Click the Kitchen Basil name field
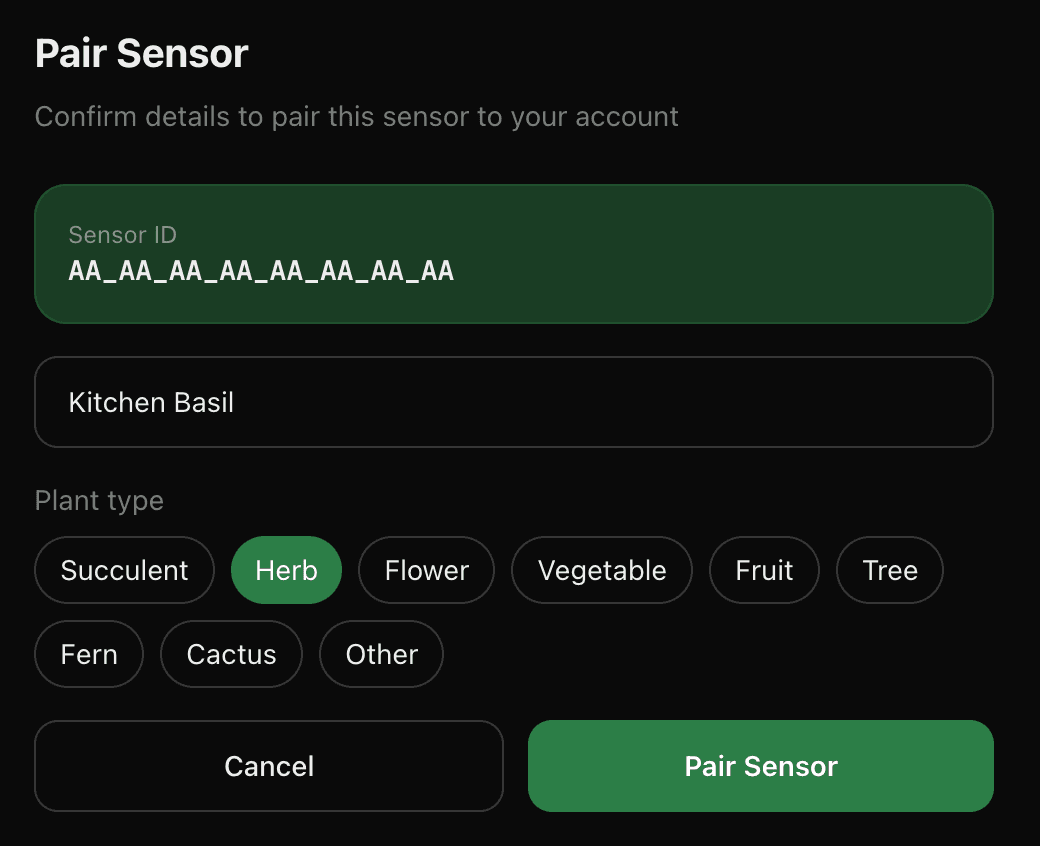1040x846 pixels. (514, 402)
